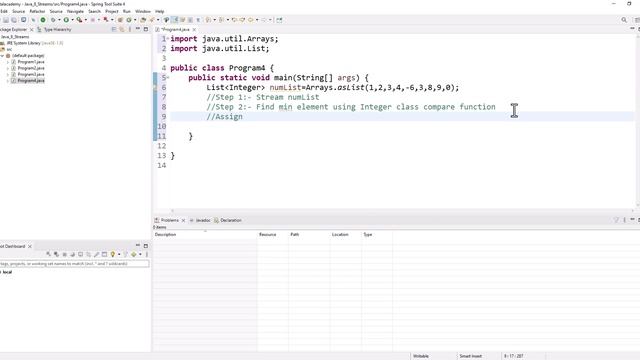Click the Open Type toolbar icon
Screen dimensions: 640x360
[x=143, y=20]
